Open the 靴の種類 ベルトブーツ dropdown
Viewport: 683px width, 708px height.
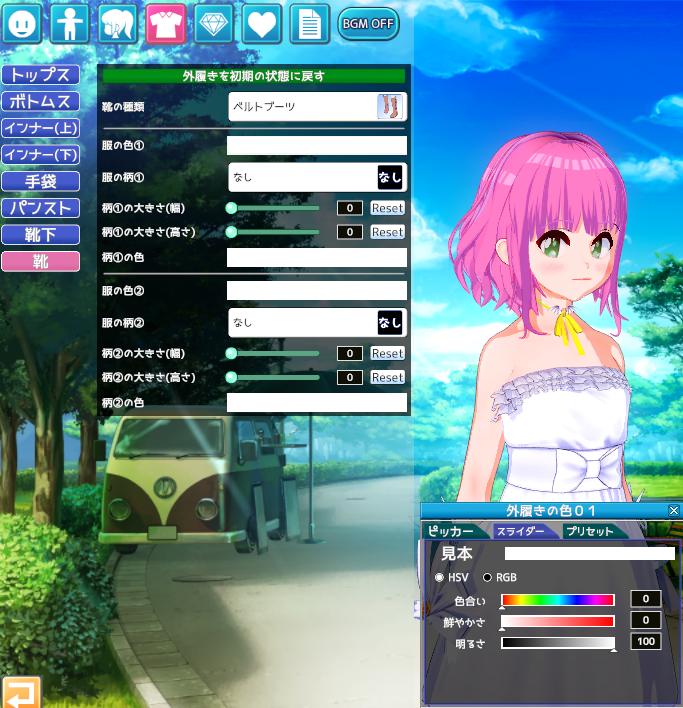316,106
